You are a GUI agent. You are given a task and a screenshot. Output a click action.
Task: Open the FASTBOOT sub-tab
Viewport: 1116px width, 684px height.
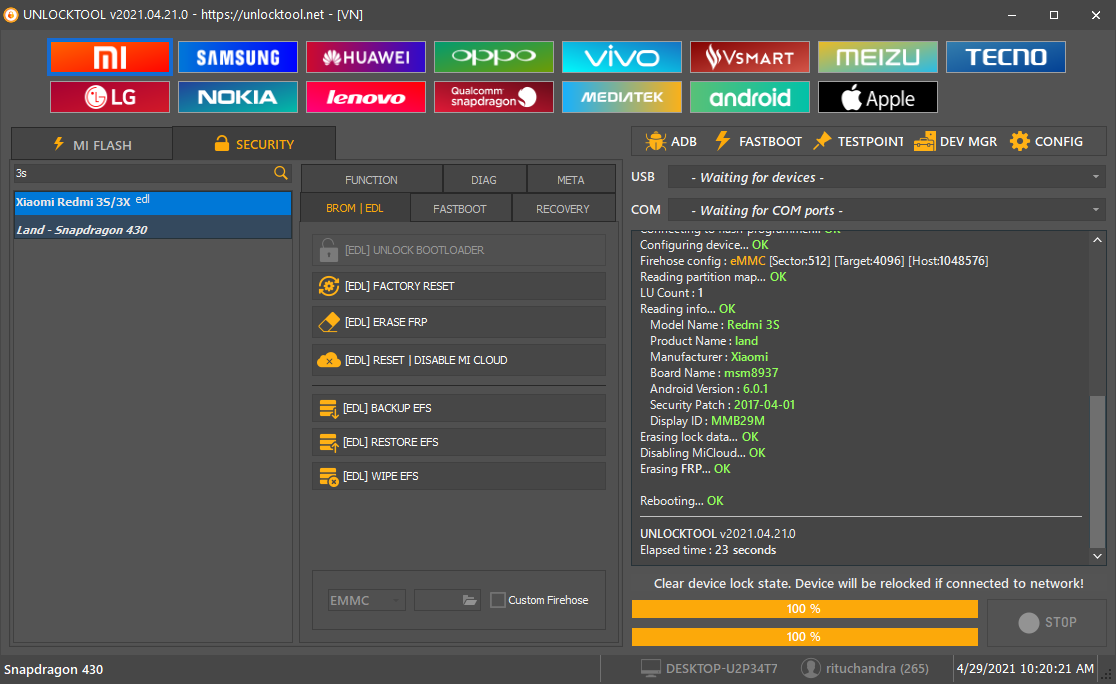[x=460, y=209]
